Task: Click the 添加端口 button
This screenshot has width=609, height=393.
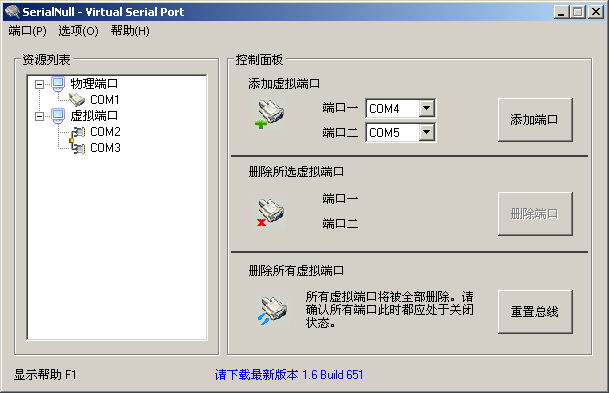Action: point(535,120)
